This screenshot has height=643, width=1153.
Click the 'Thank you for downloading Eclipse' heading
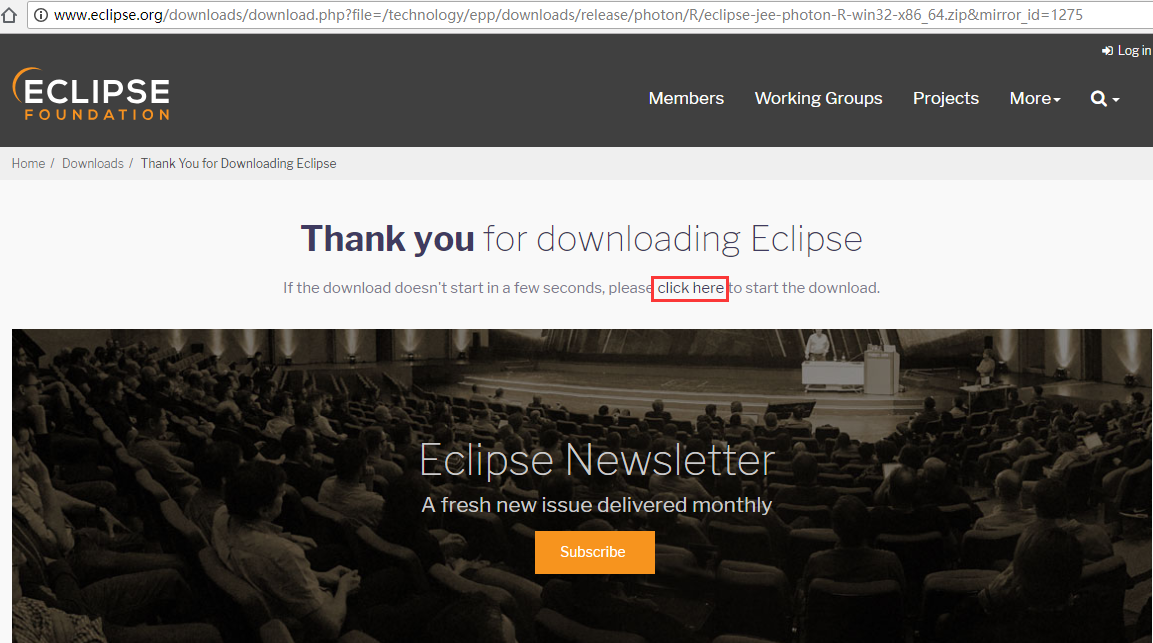[581, 239]
